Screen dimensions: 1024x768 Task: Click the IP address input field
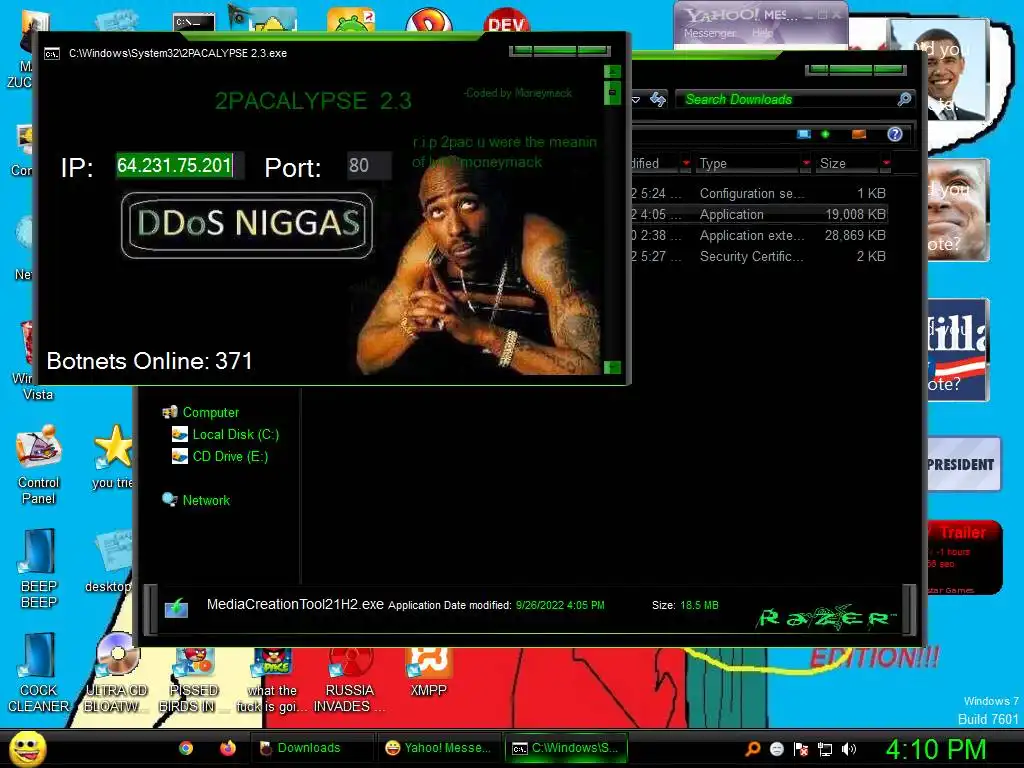(x=180, y=165)
